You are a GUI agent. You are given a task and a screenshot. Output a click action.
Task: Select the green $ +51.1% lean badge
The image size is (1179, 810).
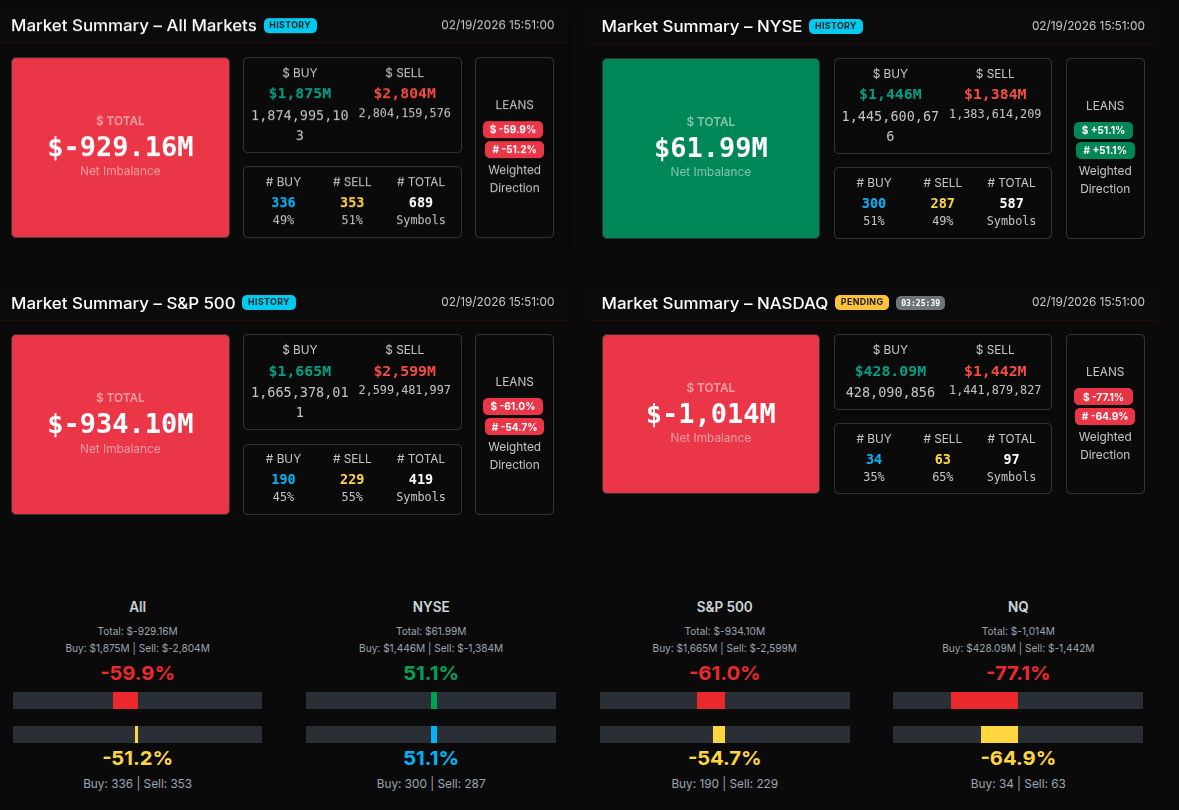pyautogui.click(x=1103, y=130)
